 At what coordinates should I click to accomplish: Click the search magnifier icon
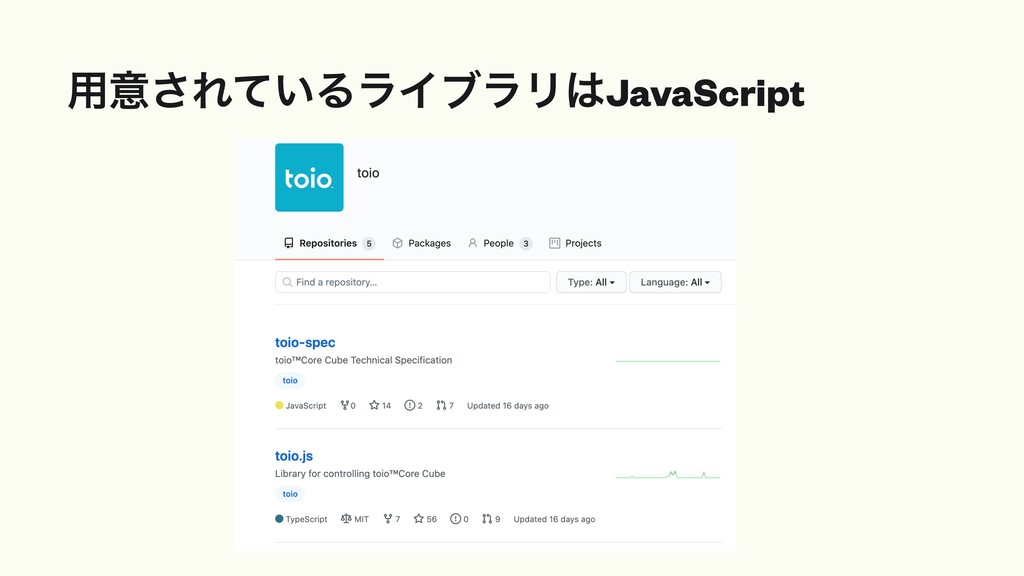[287, 282]
